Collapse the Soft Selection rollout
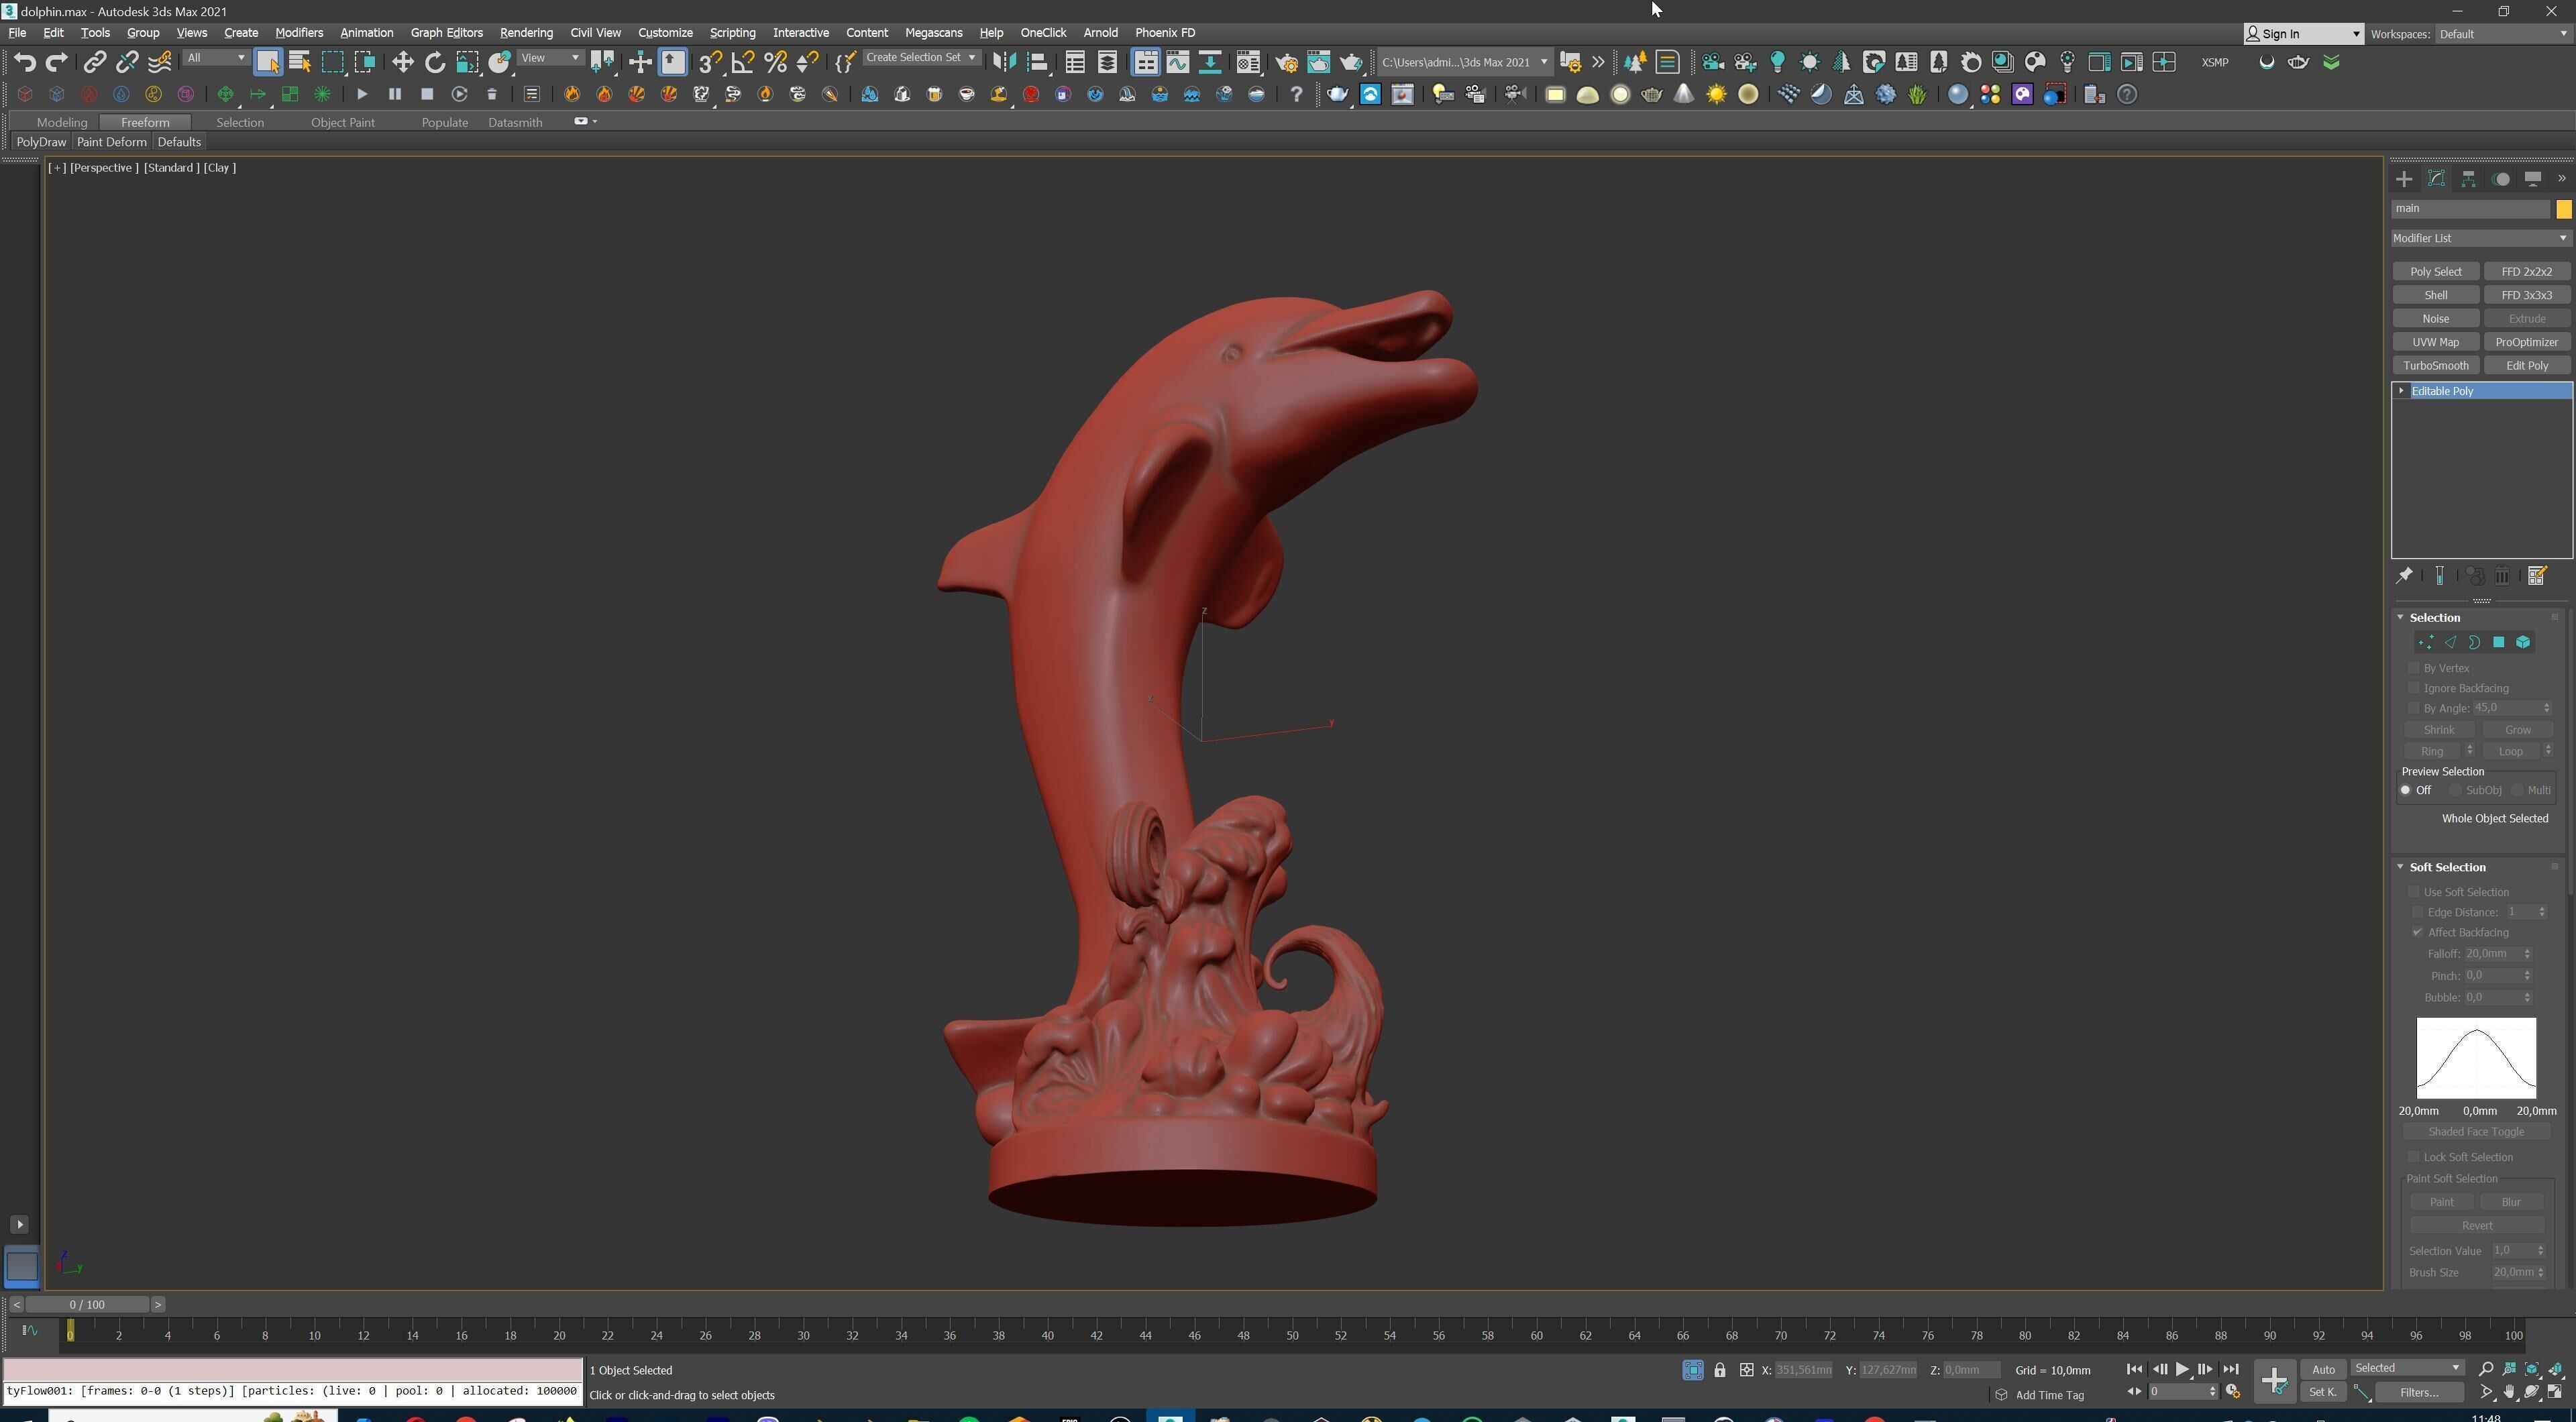 (2400, 867)
